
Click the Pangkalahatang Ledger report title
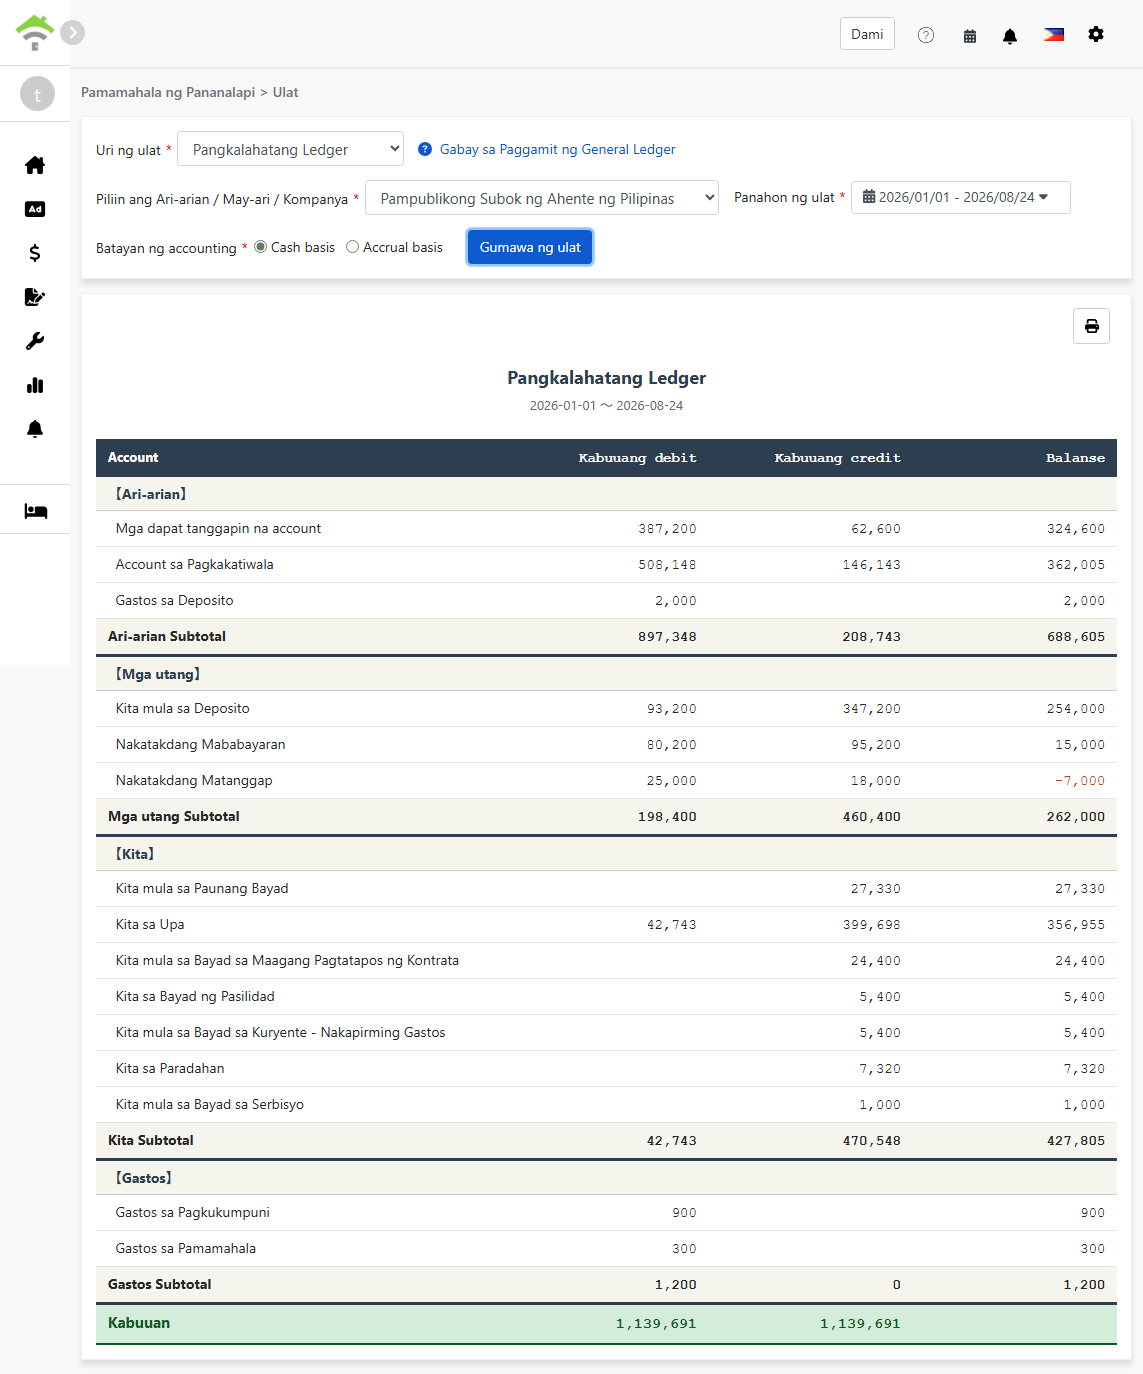[x=606, y=378]
